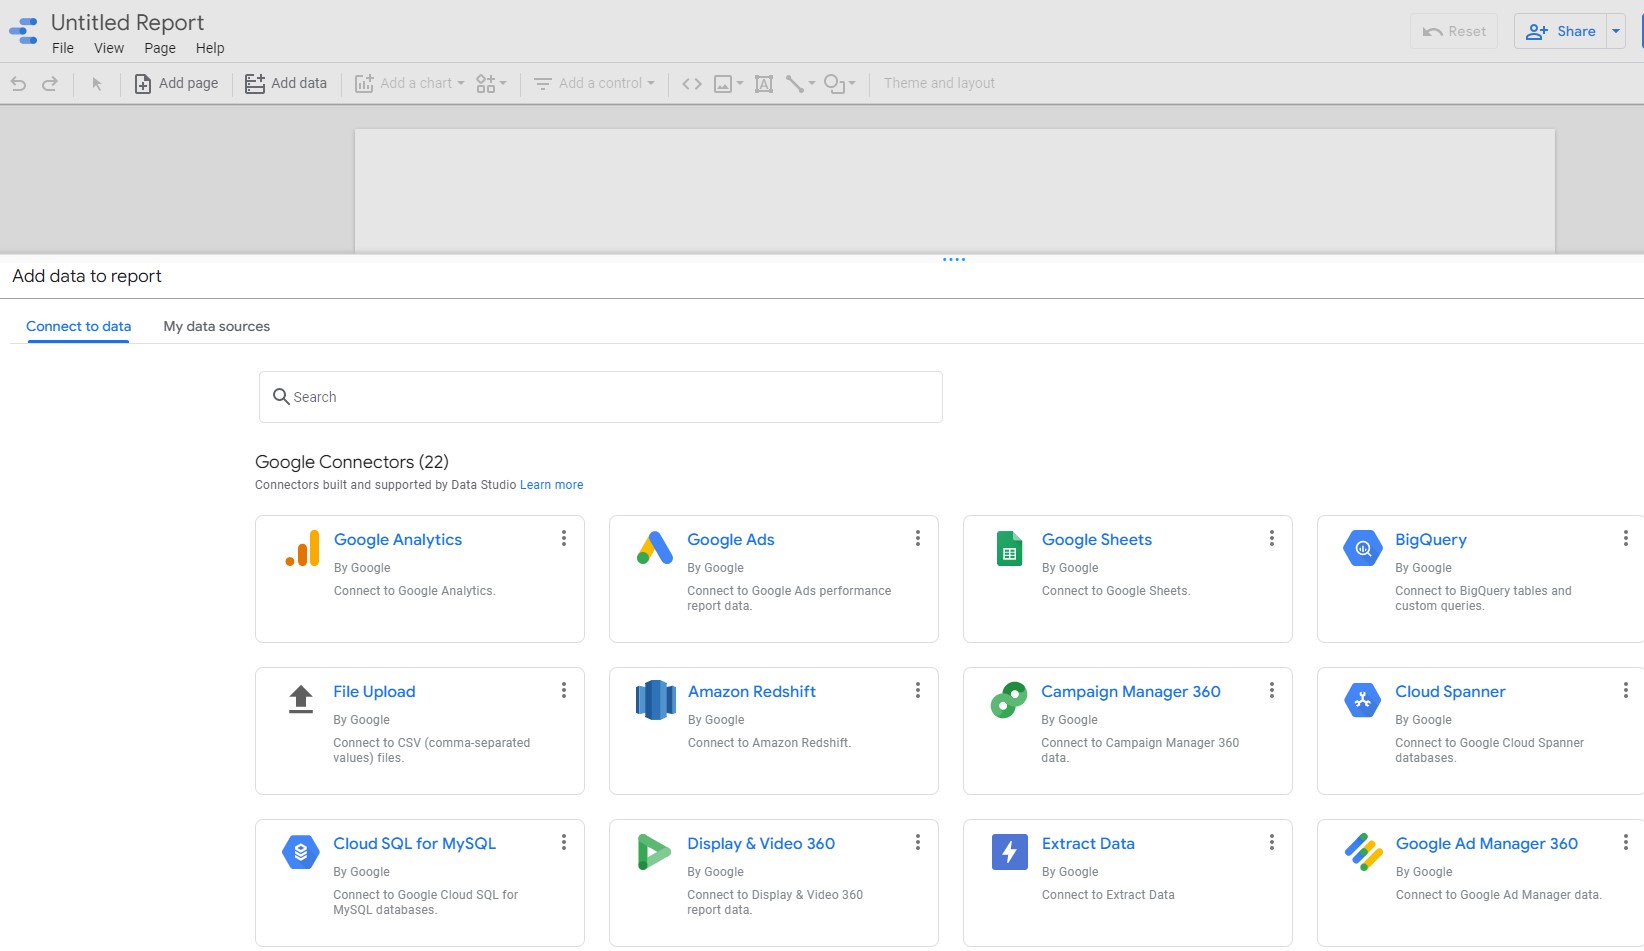The image size is (1644, 951).
Task: Select the Cloud Spanner connector title
Action: click(x=1450, y=692)
